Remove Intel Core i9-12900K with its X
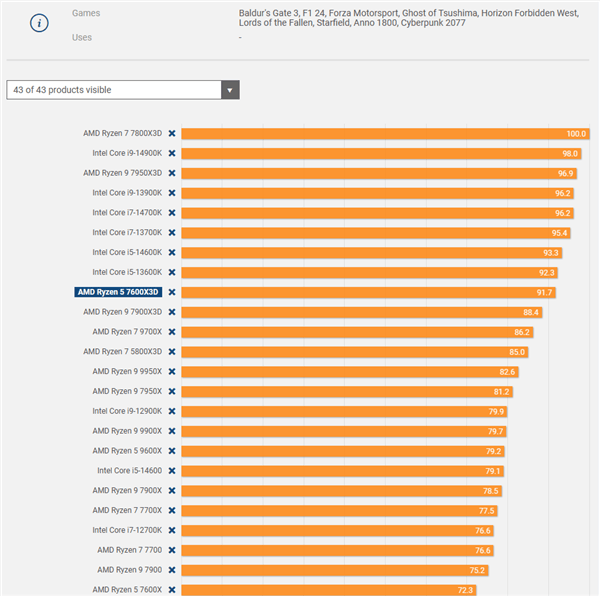600x596 pixels. (x=172, y=411)
